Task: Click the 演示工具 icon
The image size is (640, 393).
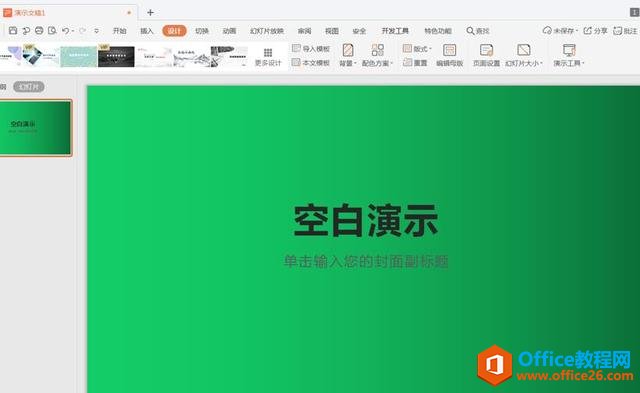Action: pyautogui.click(x=569, y=50)
